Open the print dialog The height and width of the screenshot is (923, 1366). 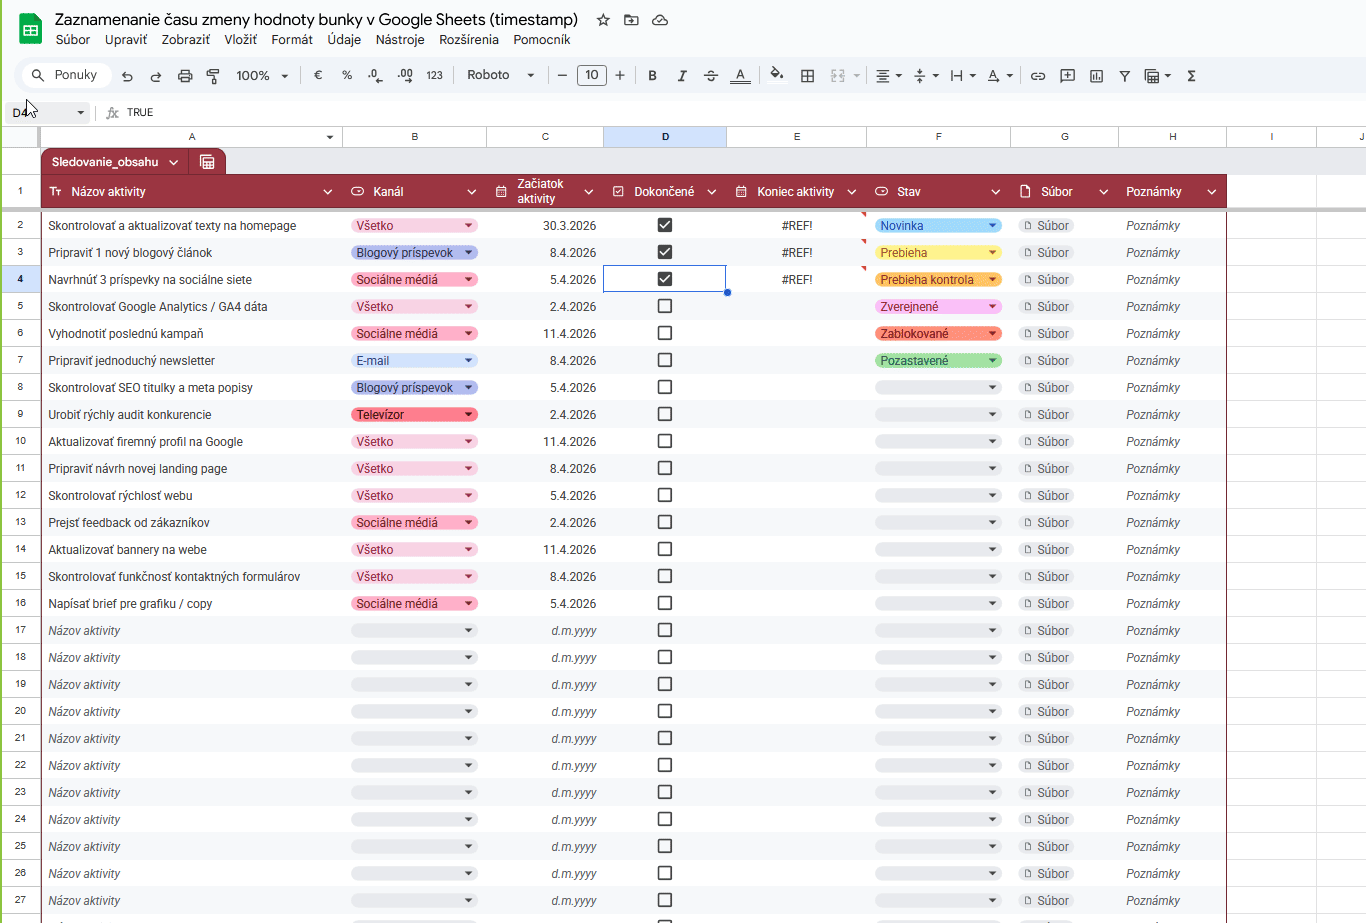pos(185,75)
